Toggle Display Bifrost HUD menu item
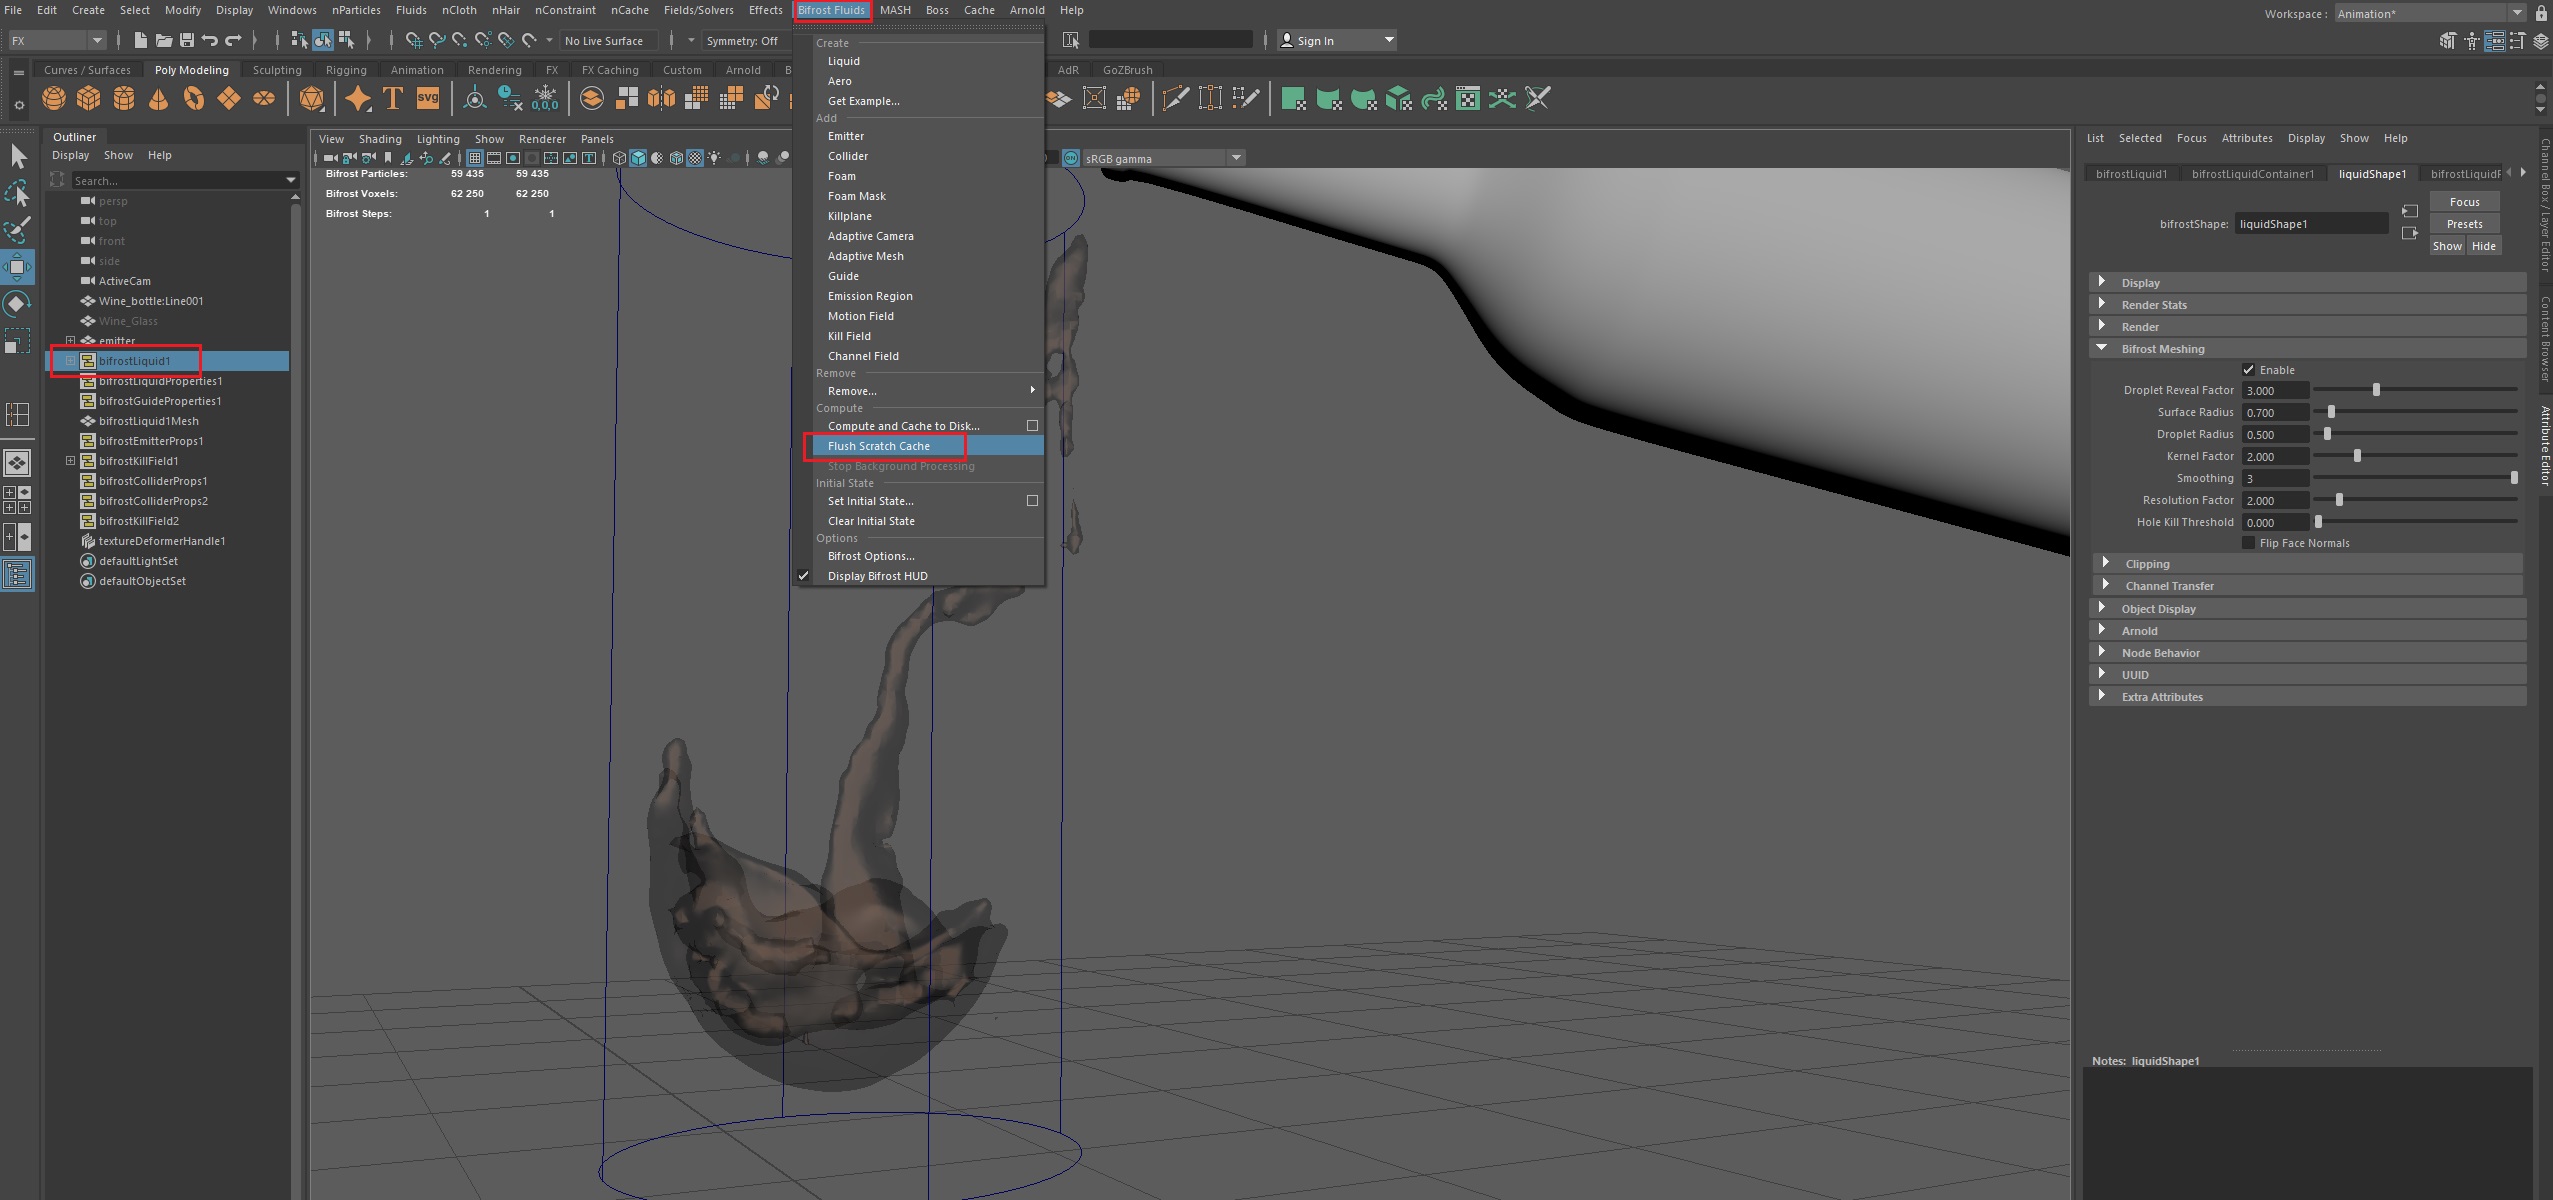Viewport: 2553px width, 1200px height. [x=877, y=576]
